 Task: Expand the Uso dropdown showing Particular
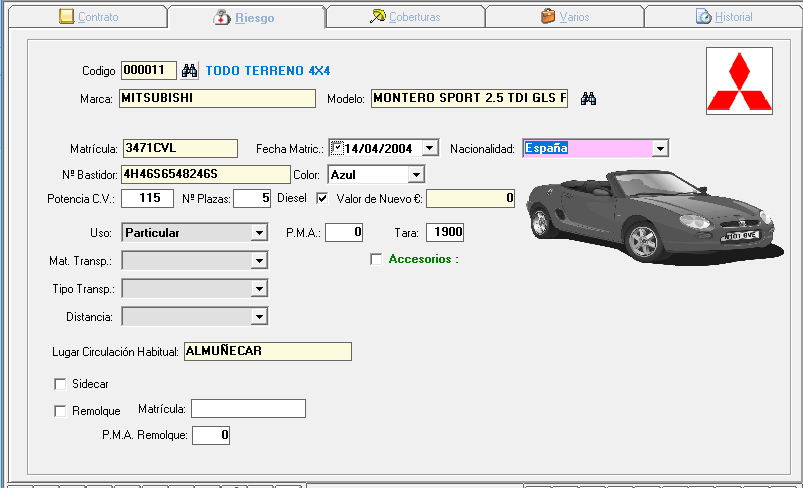tap(259, 232)
